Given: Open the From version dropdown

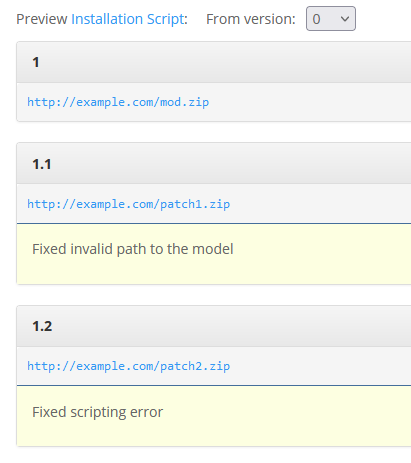Looking at the screenshot, I should [x=331, y=19].
